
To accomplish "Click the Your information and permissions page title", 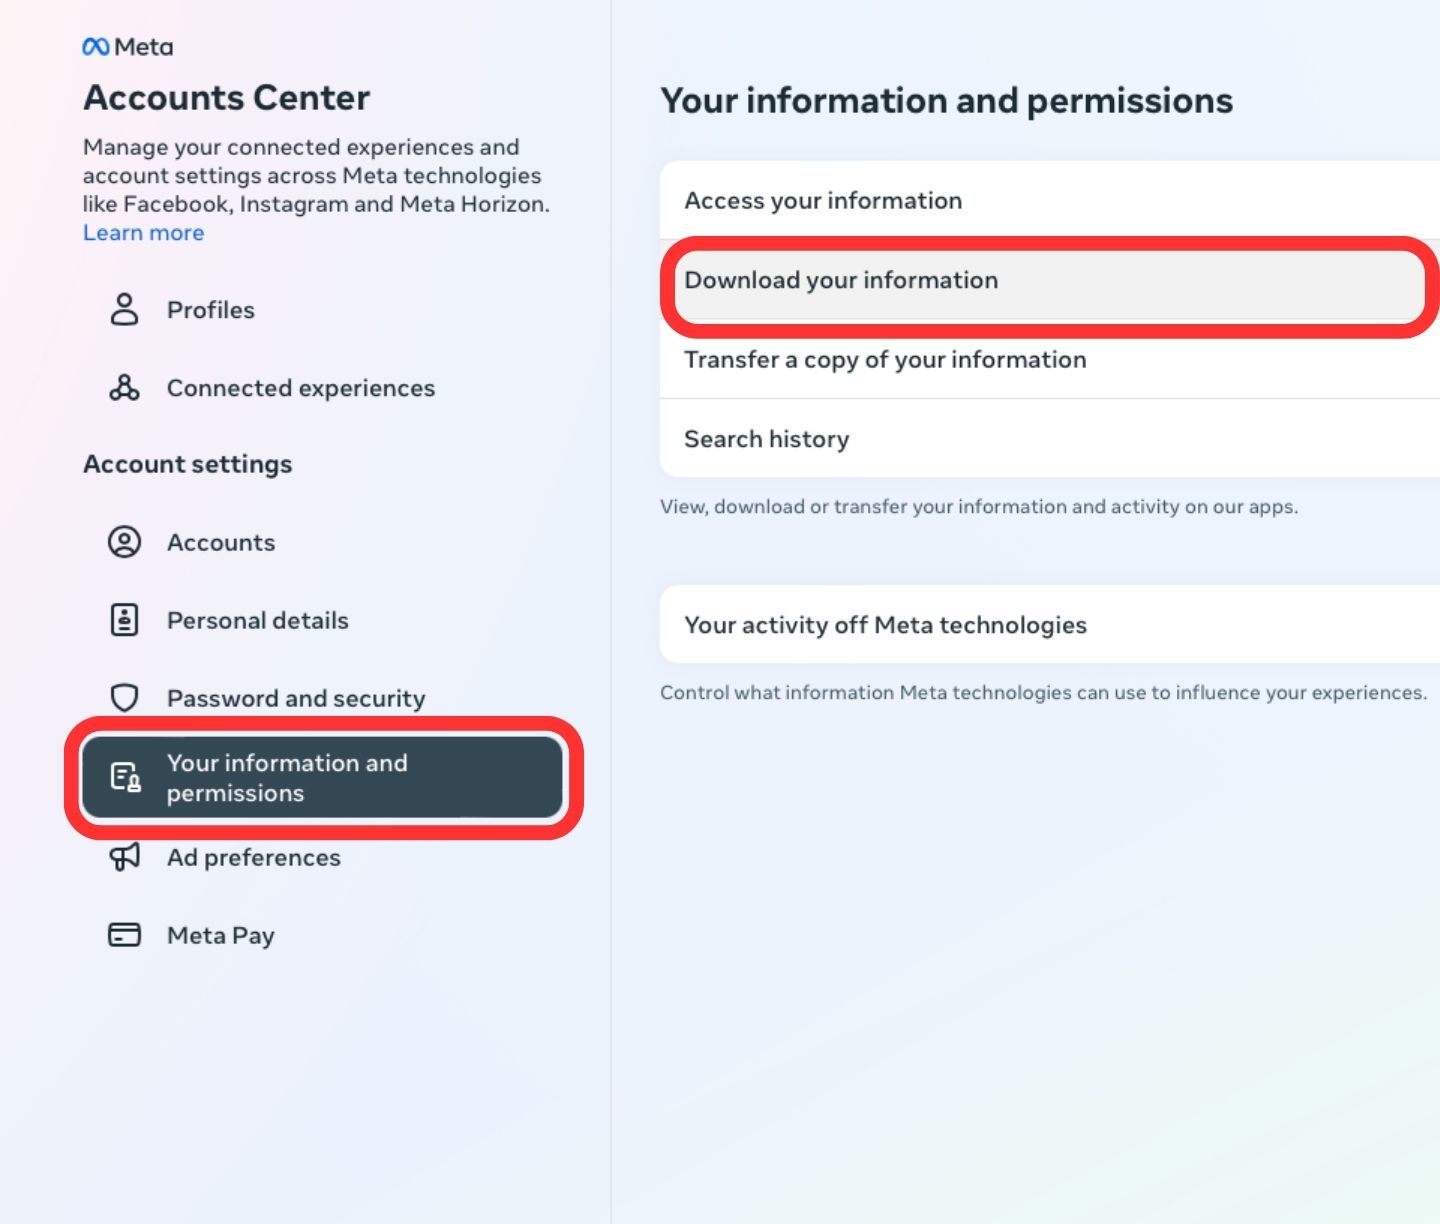I will [947, 101].
